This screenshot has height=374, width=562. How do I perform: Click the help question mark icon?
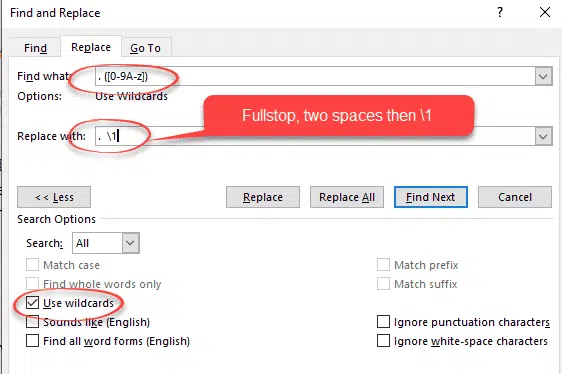click(x=500, y=13)
